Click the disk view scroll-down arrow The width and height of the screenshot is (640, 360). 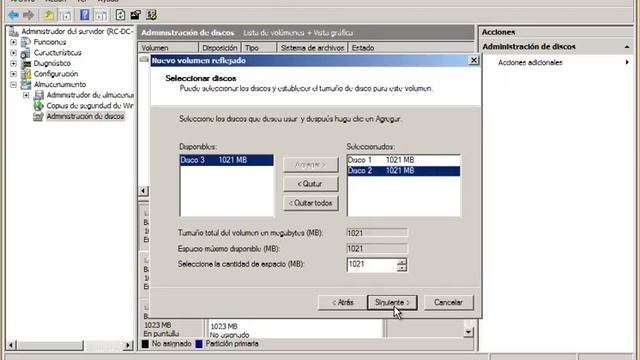click(x=468, y=332)
